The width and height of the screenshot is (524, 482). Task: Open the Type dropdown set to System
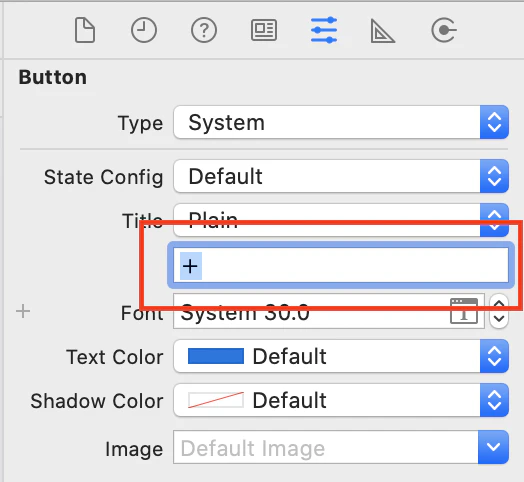(x=341, y=122)
